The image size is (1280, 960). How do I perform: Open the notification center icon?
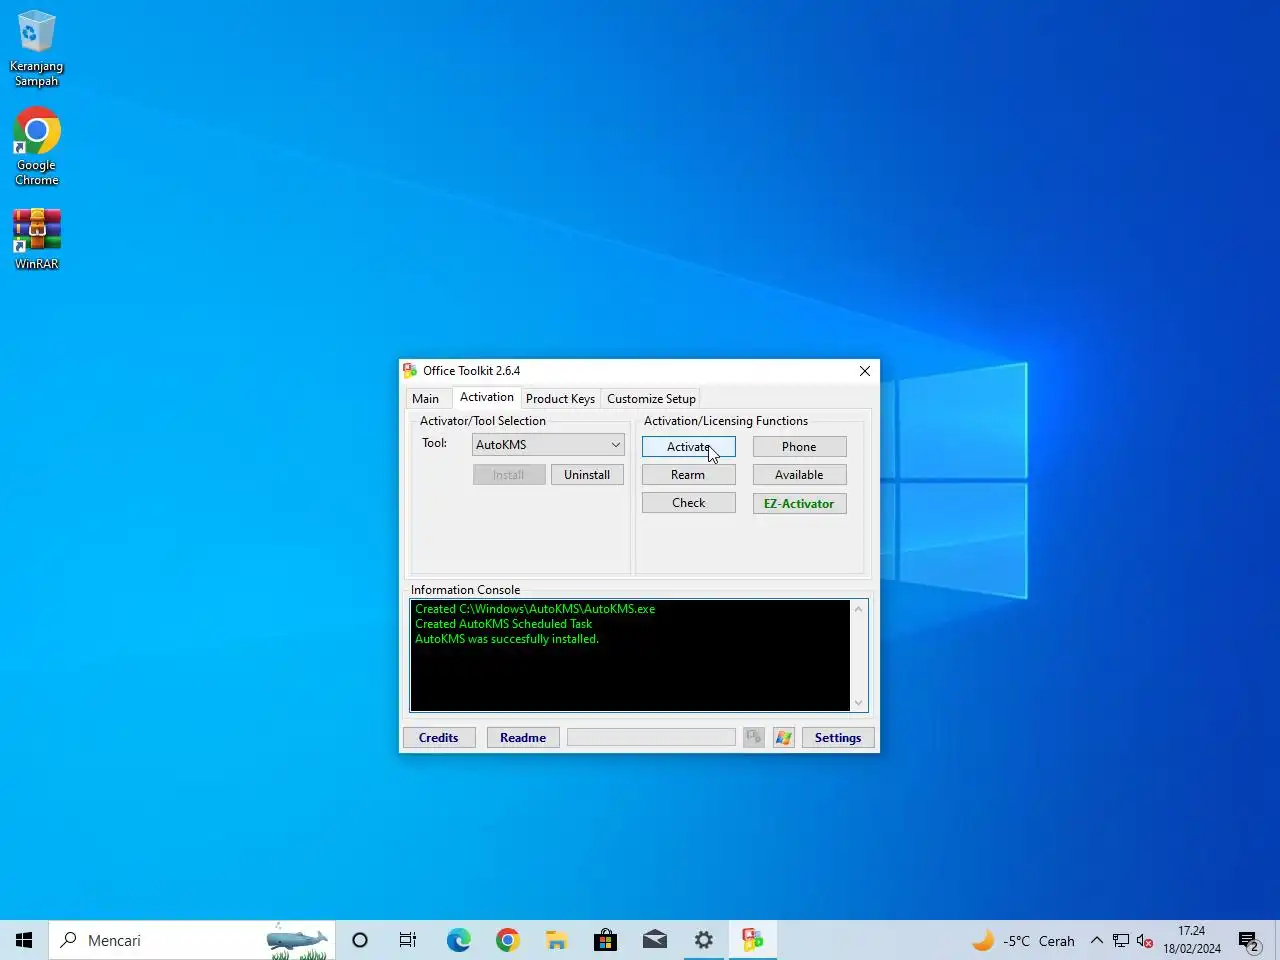tap(1249, 940)
